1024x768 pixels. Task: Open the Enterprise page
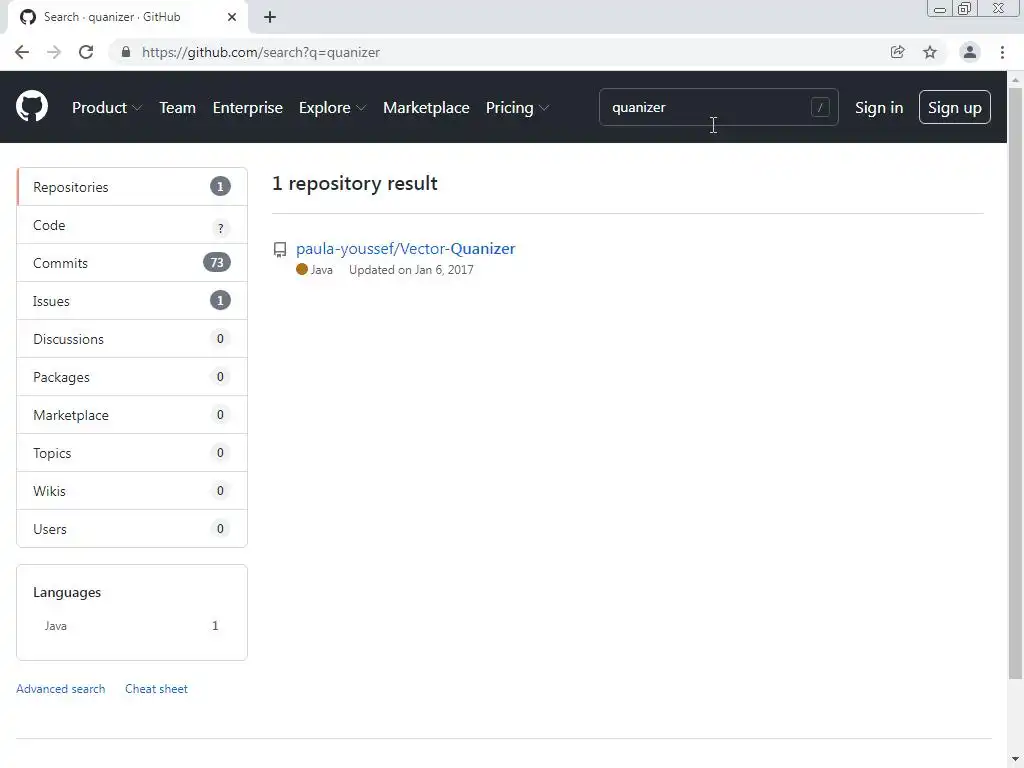tap(248, 108)
